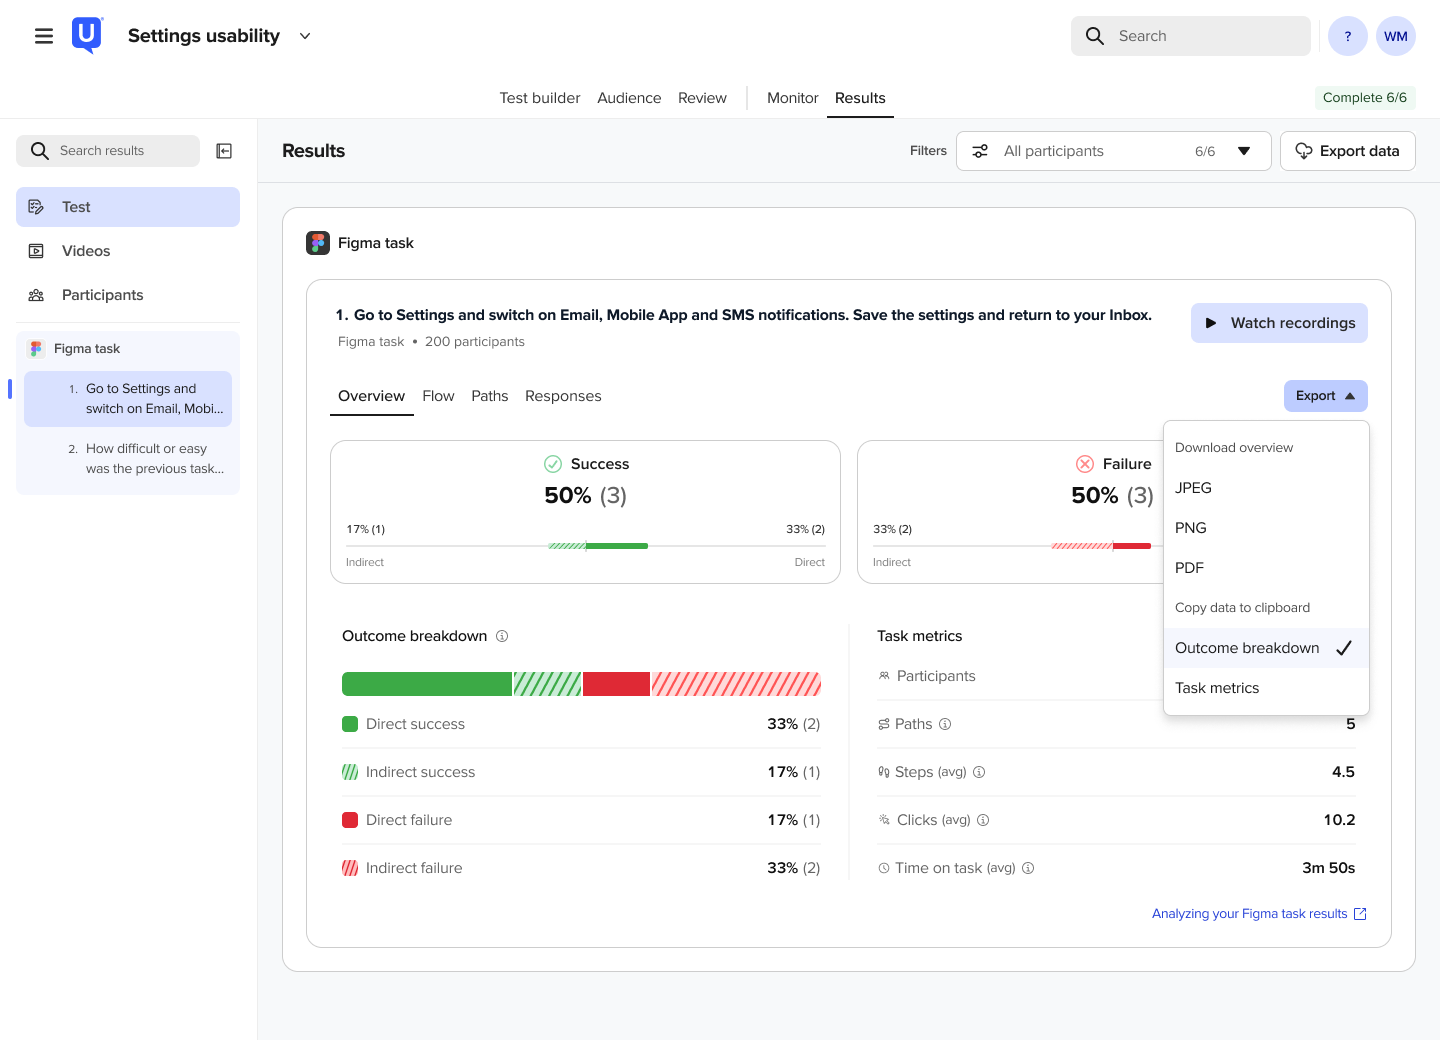The height and width of the screenshot is (1040, 1440).
Task: Click the Complete 6/6 status badge
Action: pyautogui.click(x=1365, y=97)
